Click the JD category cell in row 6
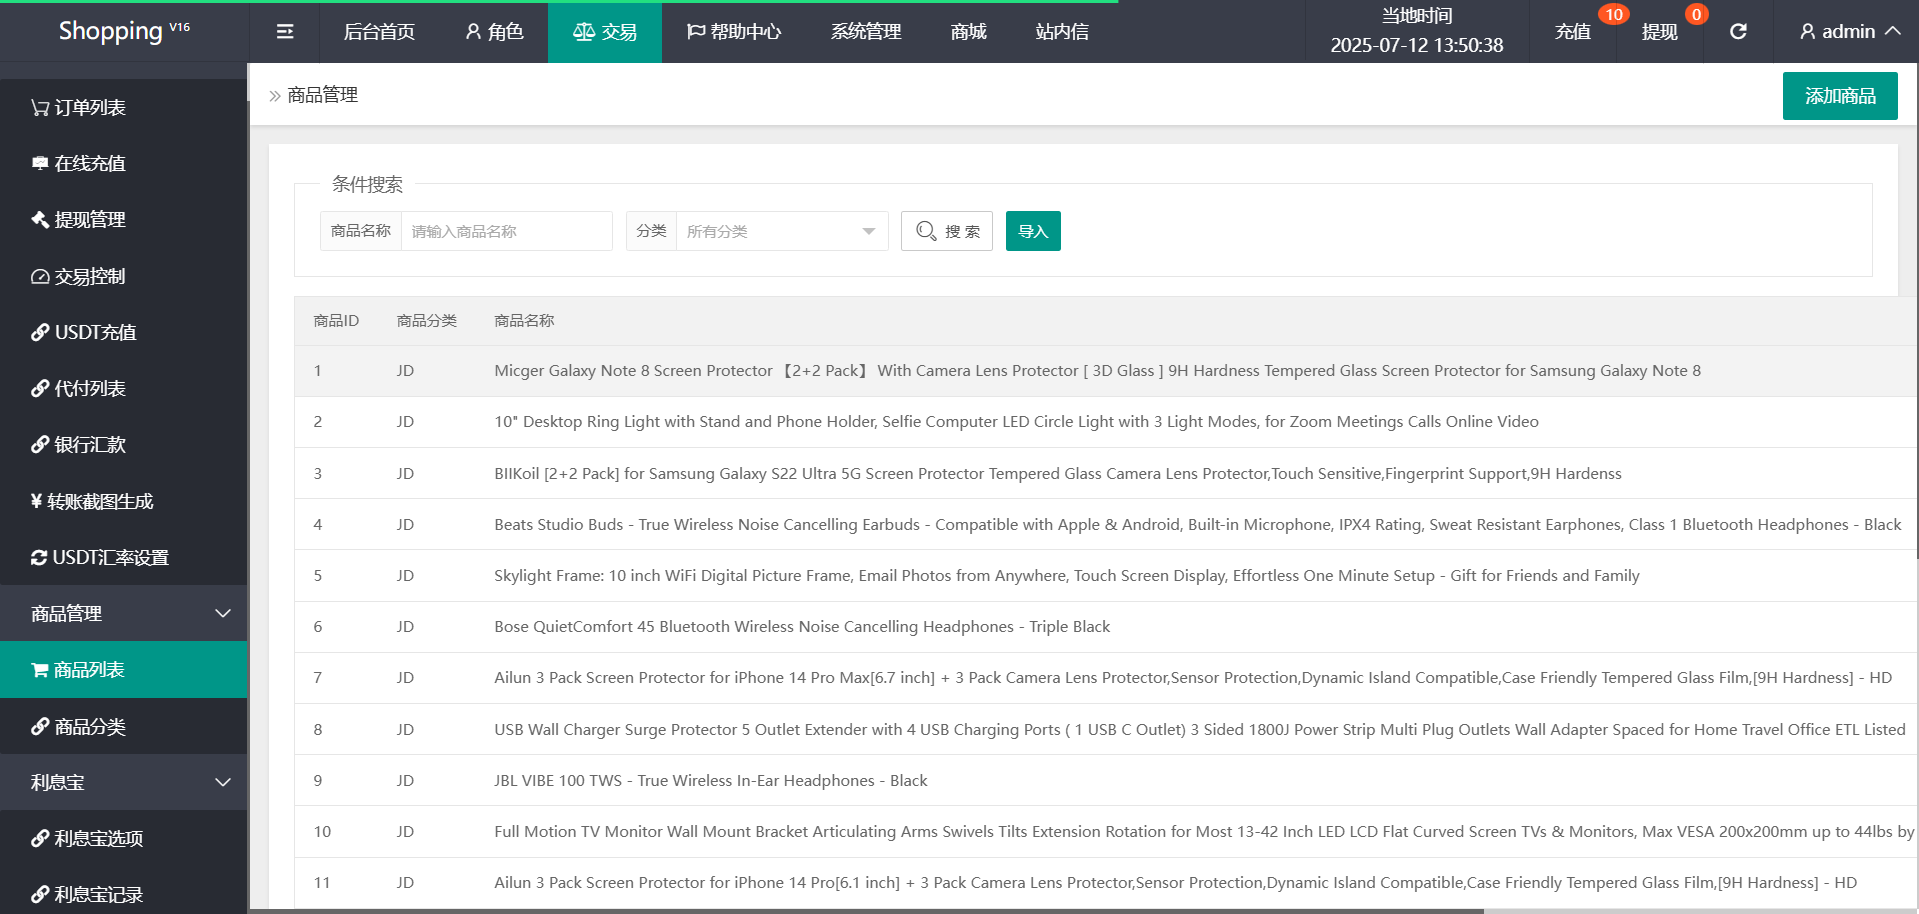 point(405,627)
